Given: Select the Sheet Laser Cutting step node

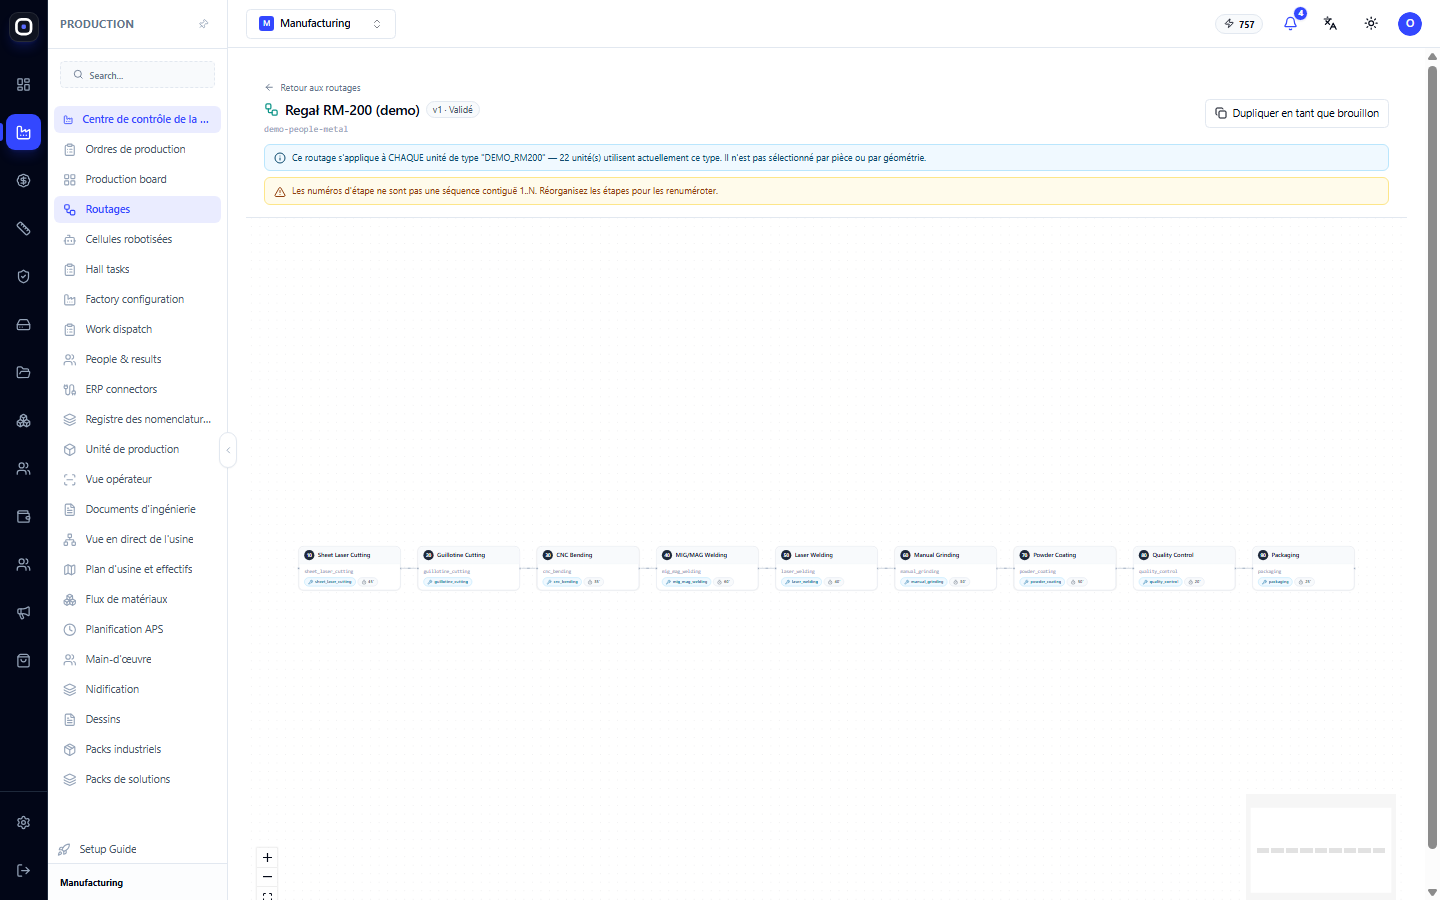Looking at the screenshot, I should 350,568.
